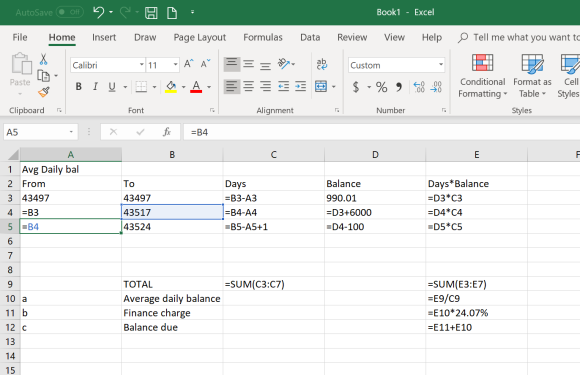Click Increase Font Size icon
This screenshot has height=375, width=580.
point(189,64)
